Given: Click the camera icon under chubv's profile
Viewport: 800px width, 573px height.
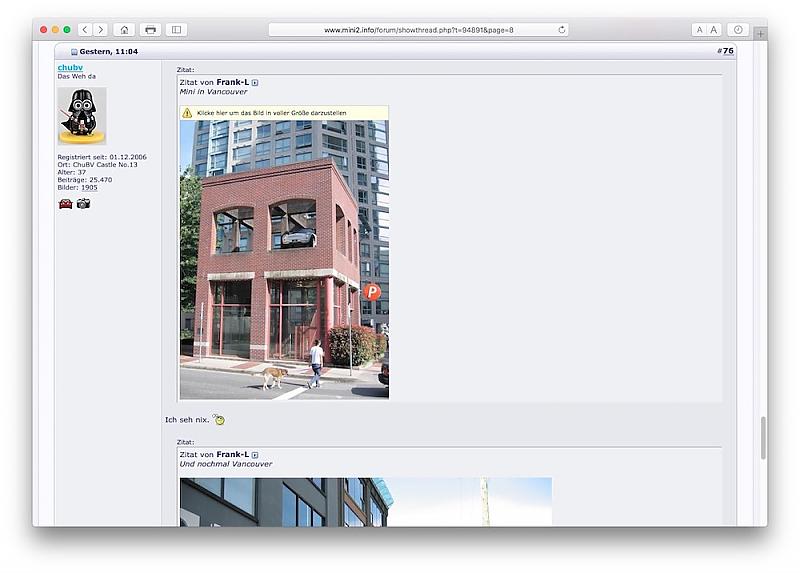Looking at the screenshot, I should 83,203.
